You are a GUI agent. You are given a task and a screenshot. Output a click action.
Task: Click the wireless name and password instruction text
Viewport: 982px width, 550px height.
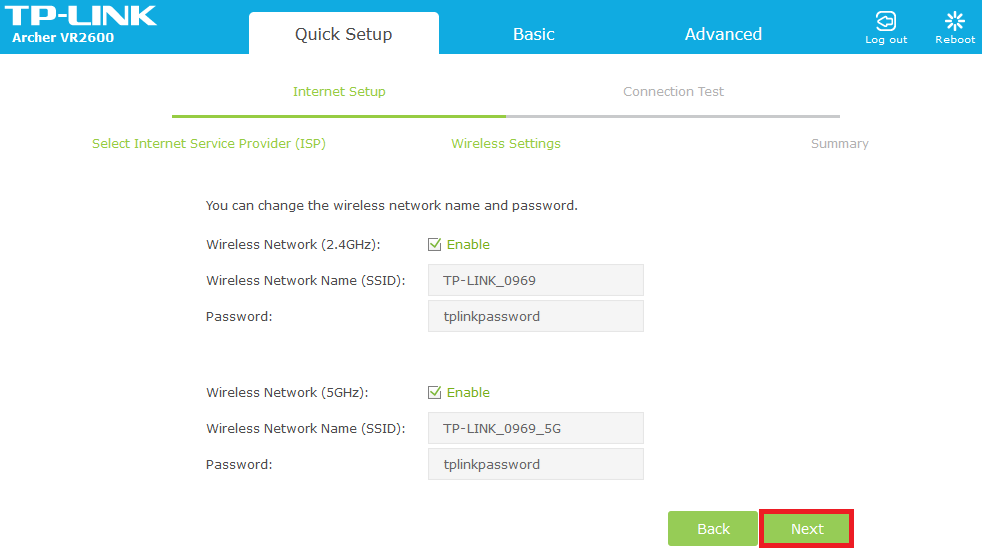pos(391,205)
